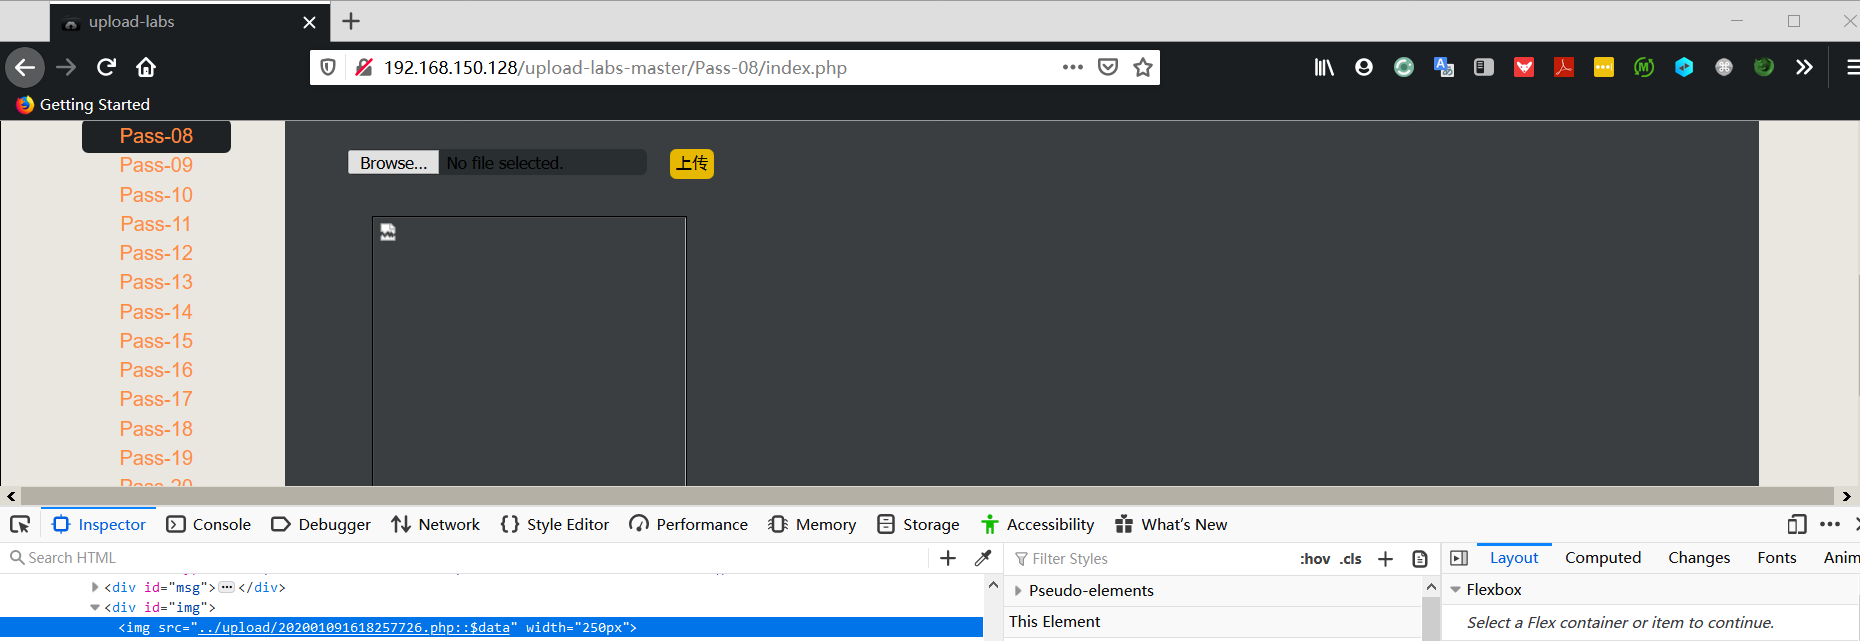Save page to Pocket

[1108, 67]
